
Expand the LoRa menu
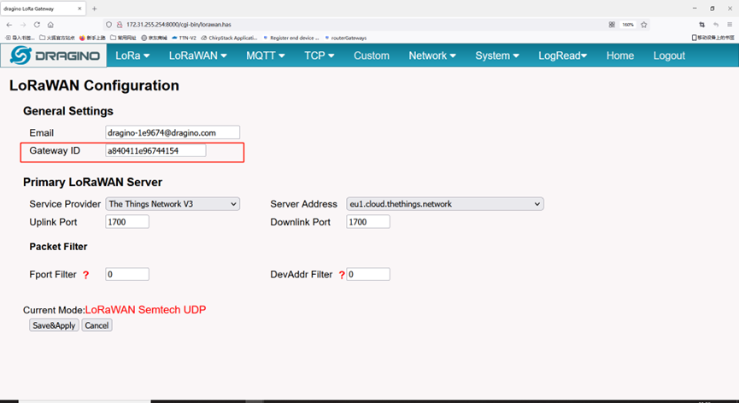132,56
